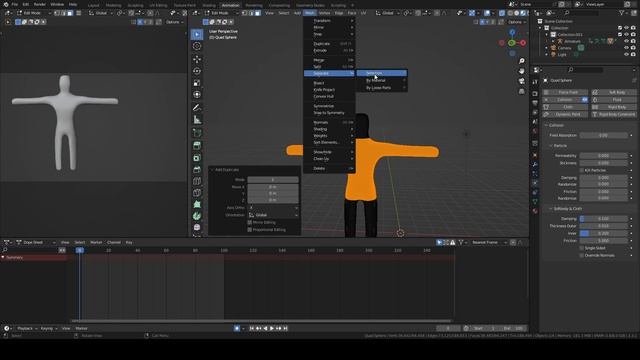Select the Measure tool
The image size is (640, 360).
click(197, 120)
